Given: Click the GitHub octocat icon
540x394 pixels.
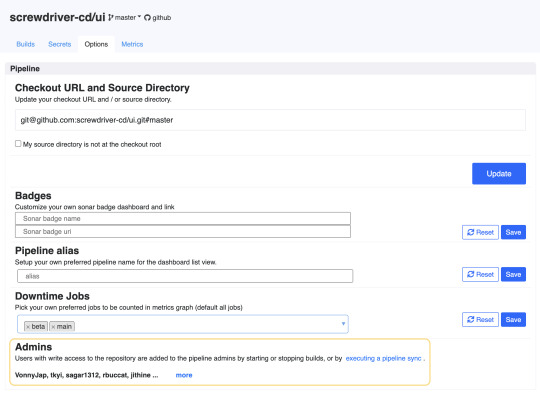Looking at the screenshot, I should point(147,18).
